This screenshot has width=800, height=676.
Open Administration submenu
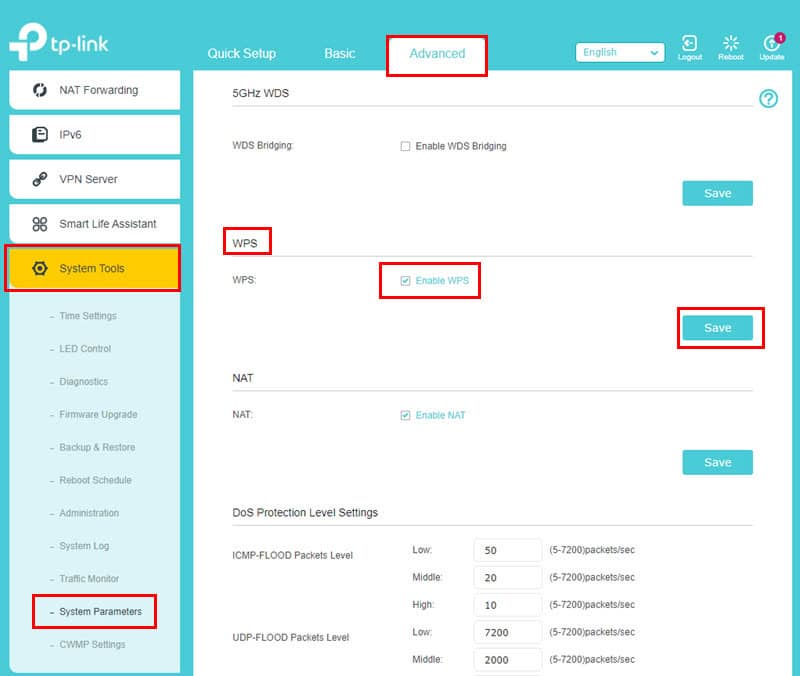click(89, 513)
